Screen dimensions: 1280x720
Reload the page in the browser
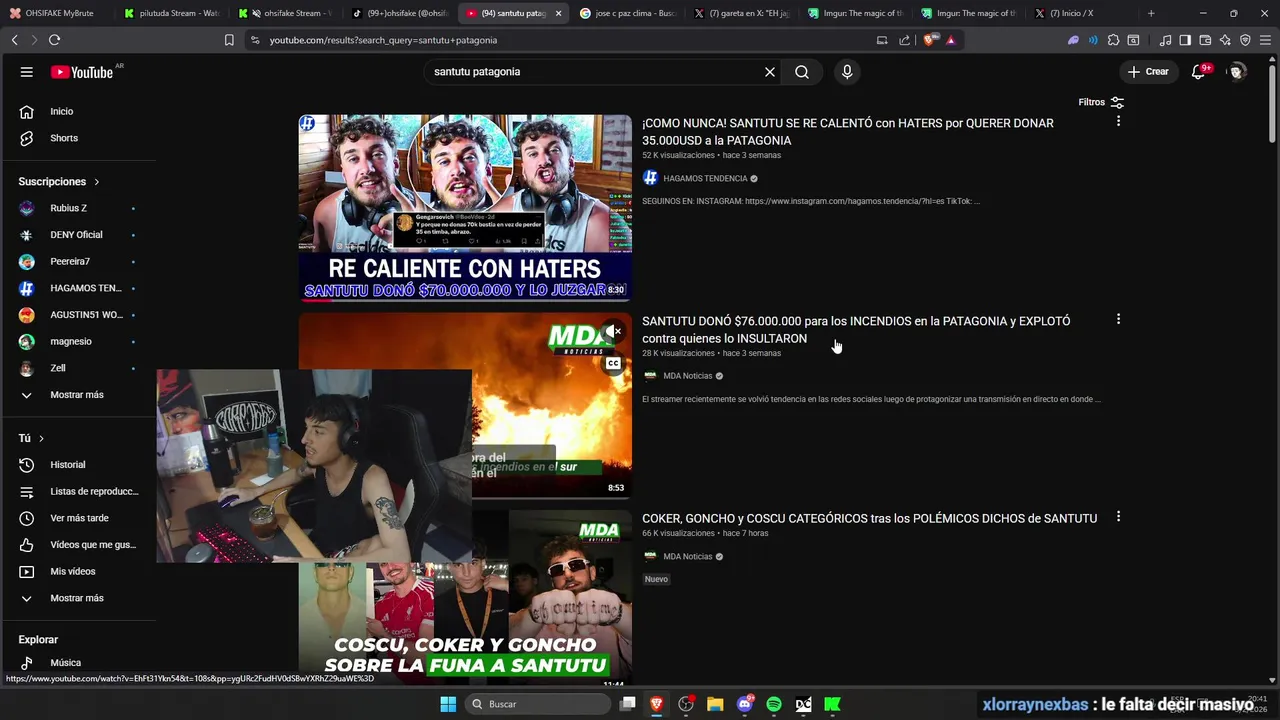click(x=54, y=40)
